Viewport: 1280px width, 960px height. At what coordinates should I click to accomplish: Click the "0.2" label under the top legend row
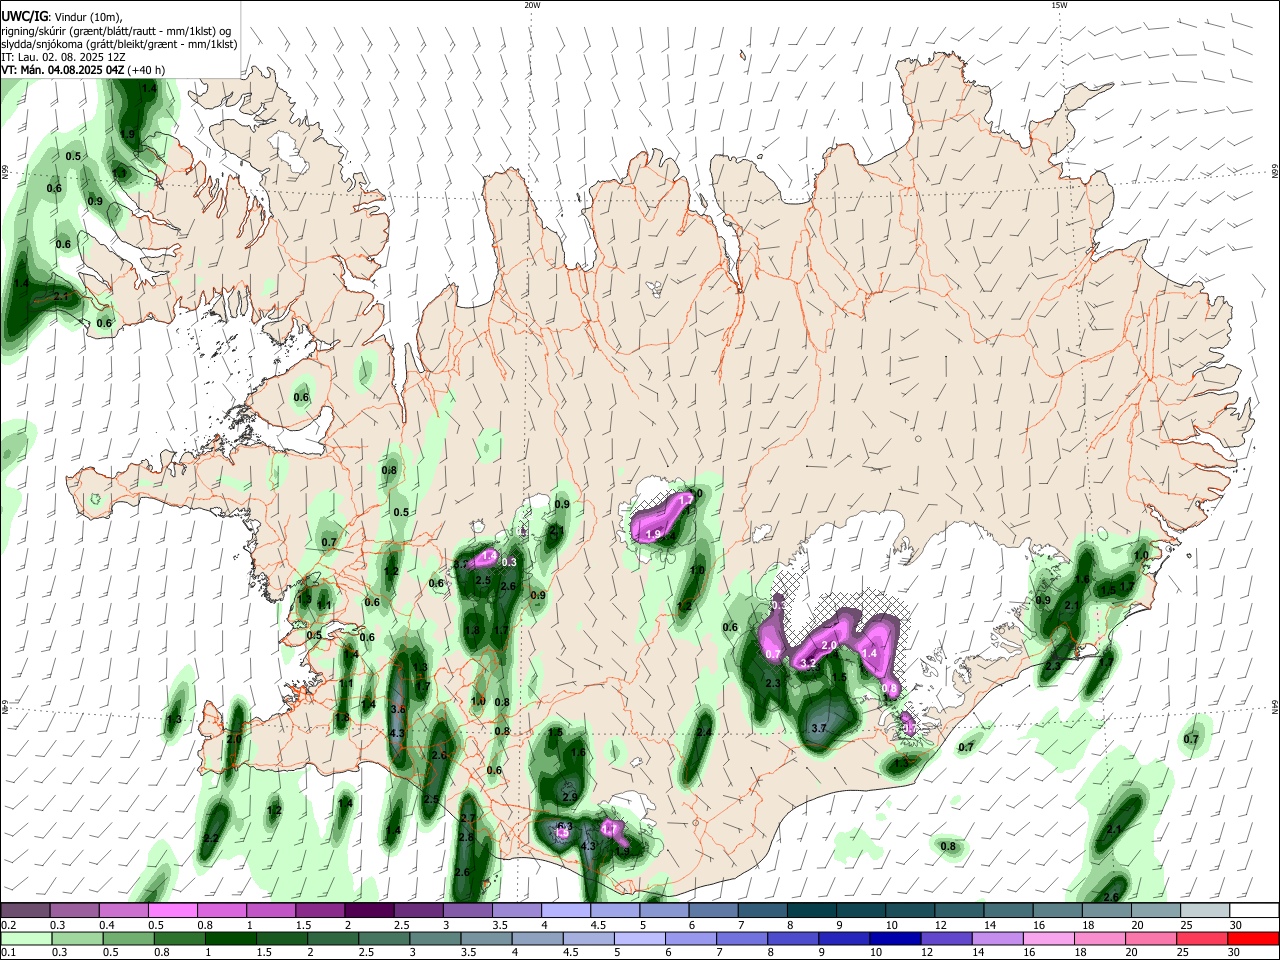pyautogui.click(x=8, y=925)
